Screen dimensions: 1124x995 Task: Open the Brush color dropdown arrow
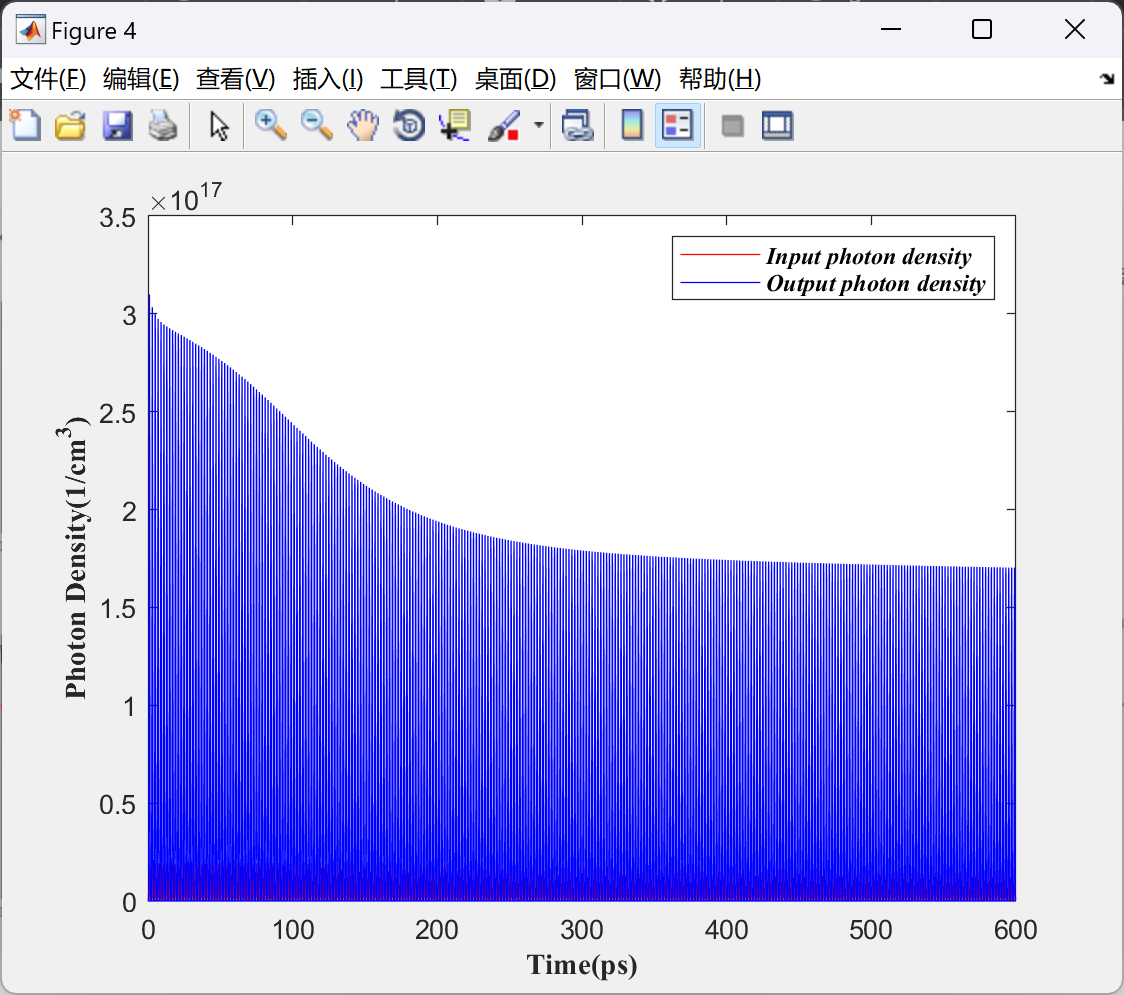point(538,125)
